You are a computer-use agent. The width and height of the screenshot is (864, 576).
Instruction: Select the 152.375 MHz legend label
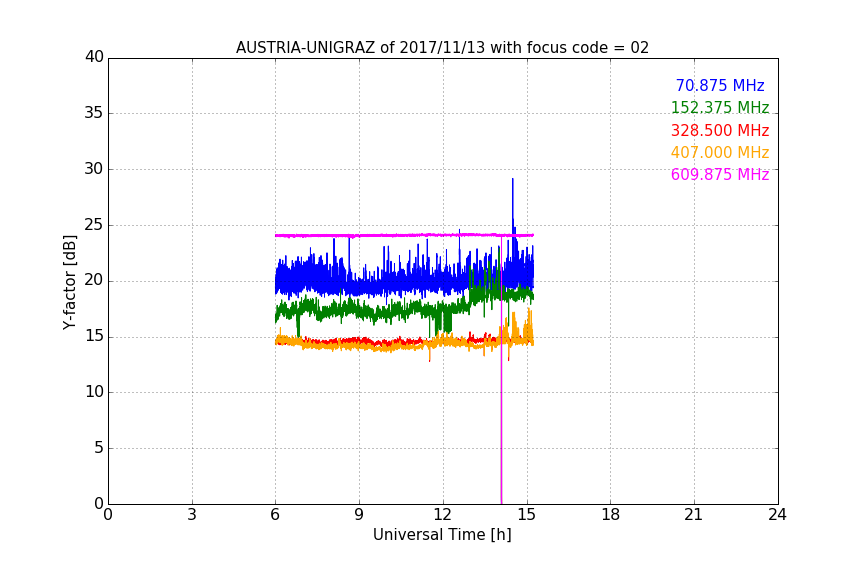point(720,107)
